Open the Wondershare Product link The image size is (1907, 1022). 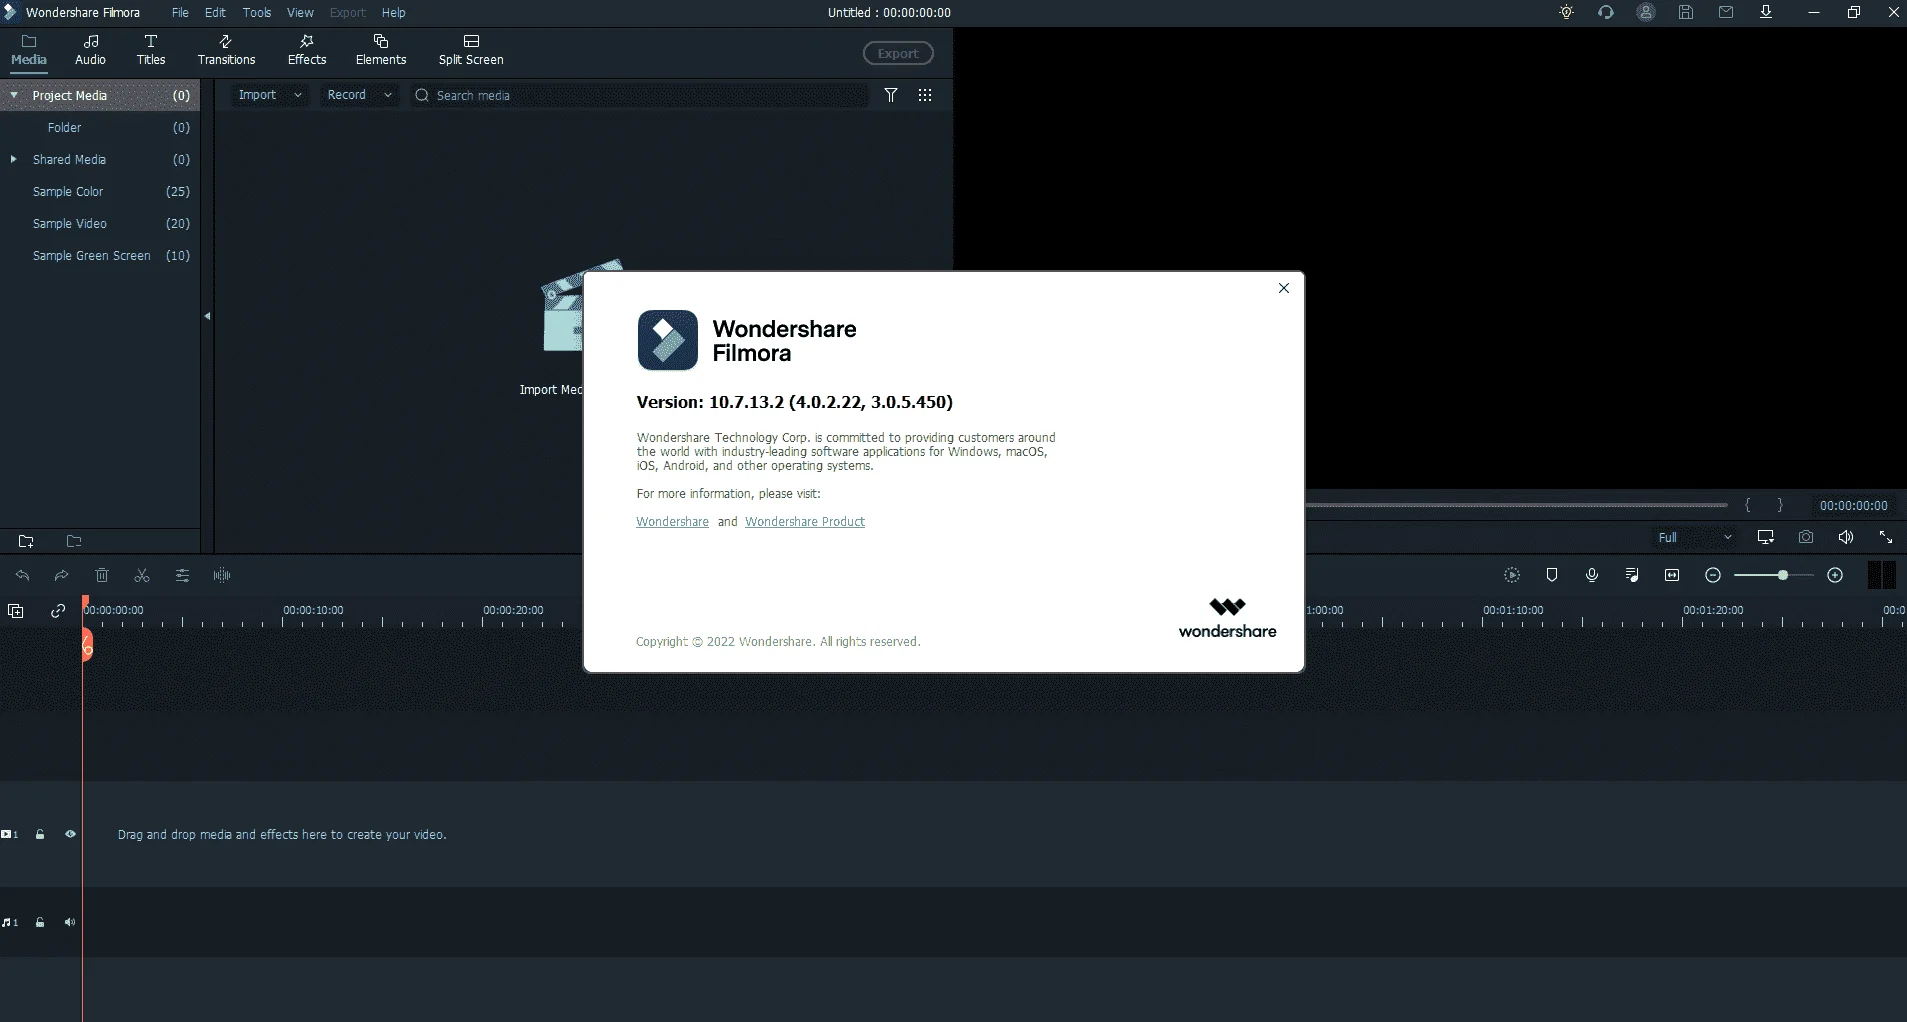coord(805,522)
